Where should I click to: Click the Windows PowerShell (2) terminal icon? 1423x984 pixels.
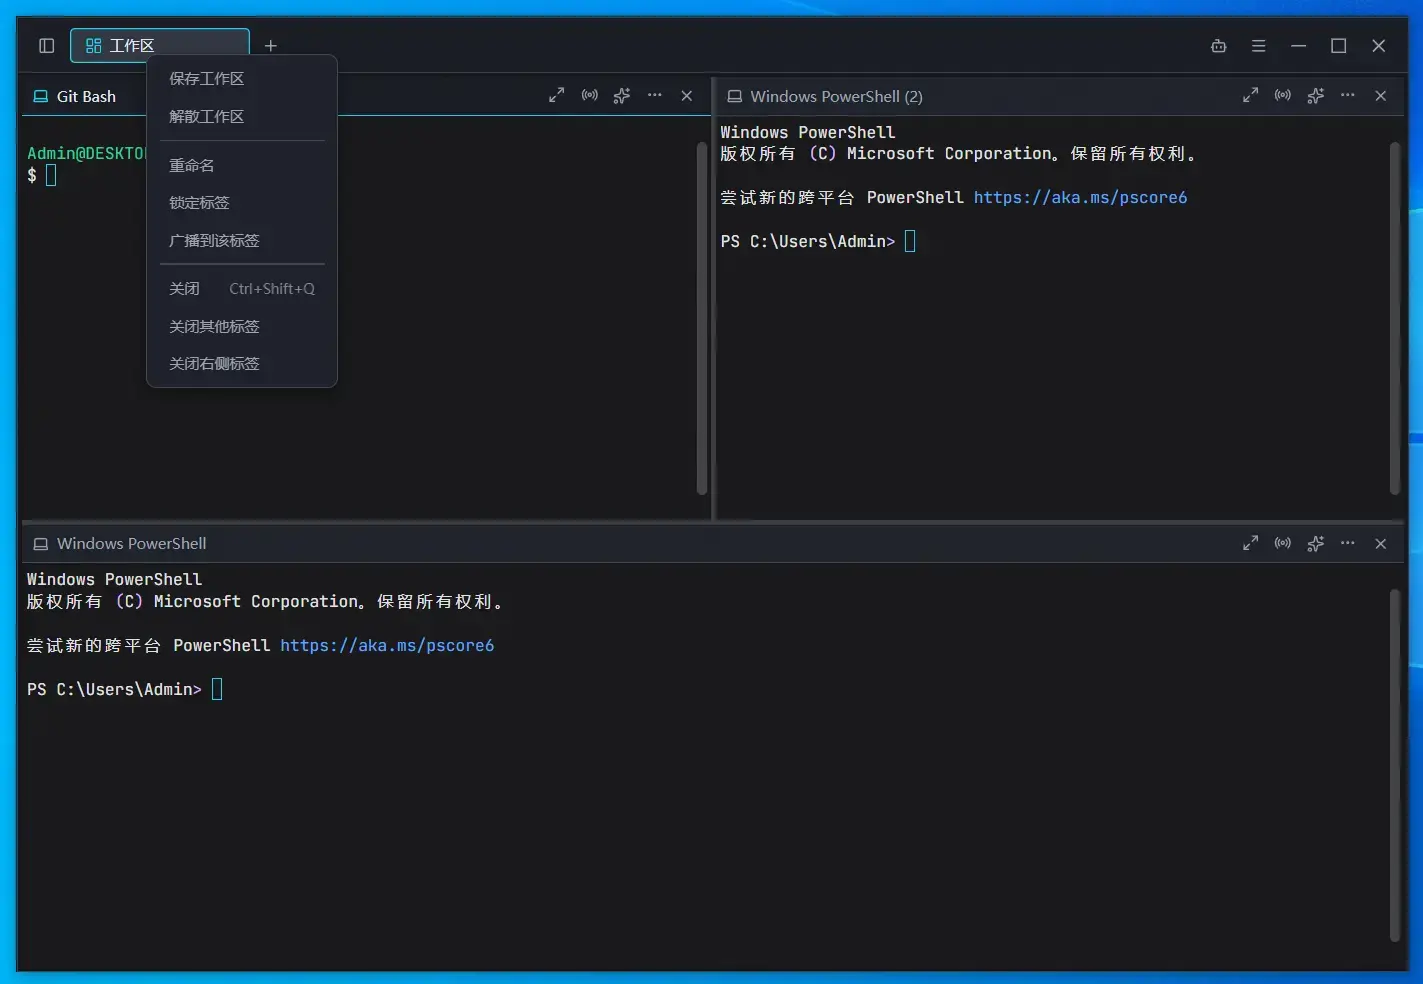click(735, 97)
